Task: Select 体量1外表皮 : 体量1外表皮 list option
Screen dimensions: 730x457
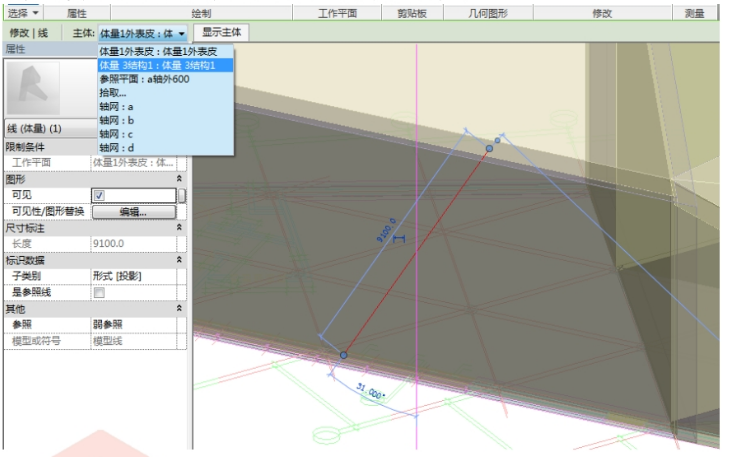Action: pyautogui.click(x=165, y=52)
